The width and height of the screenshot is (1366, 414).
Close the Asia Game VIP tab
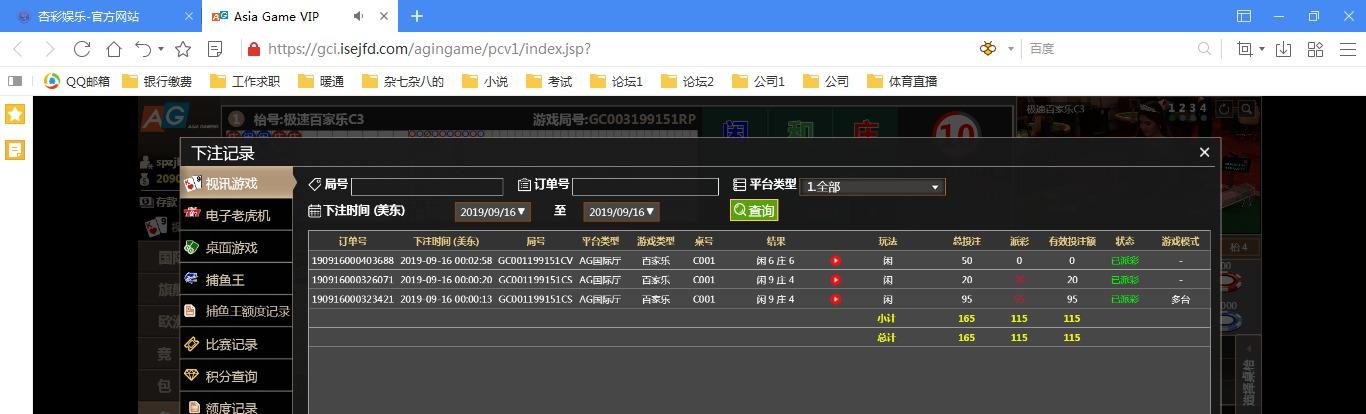(x=385, y=17)
